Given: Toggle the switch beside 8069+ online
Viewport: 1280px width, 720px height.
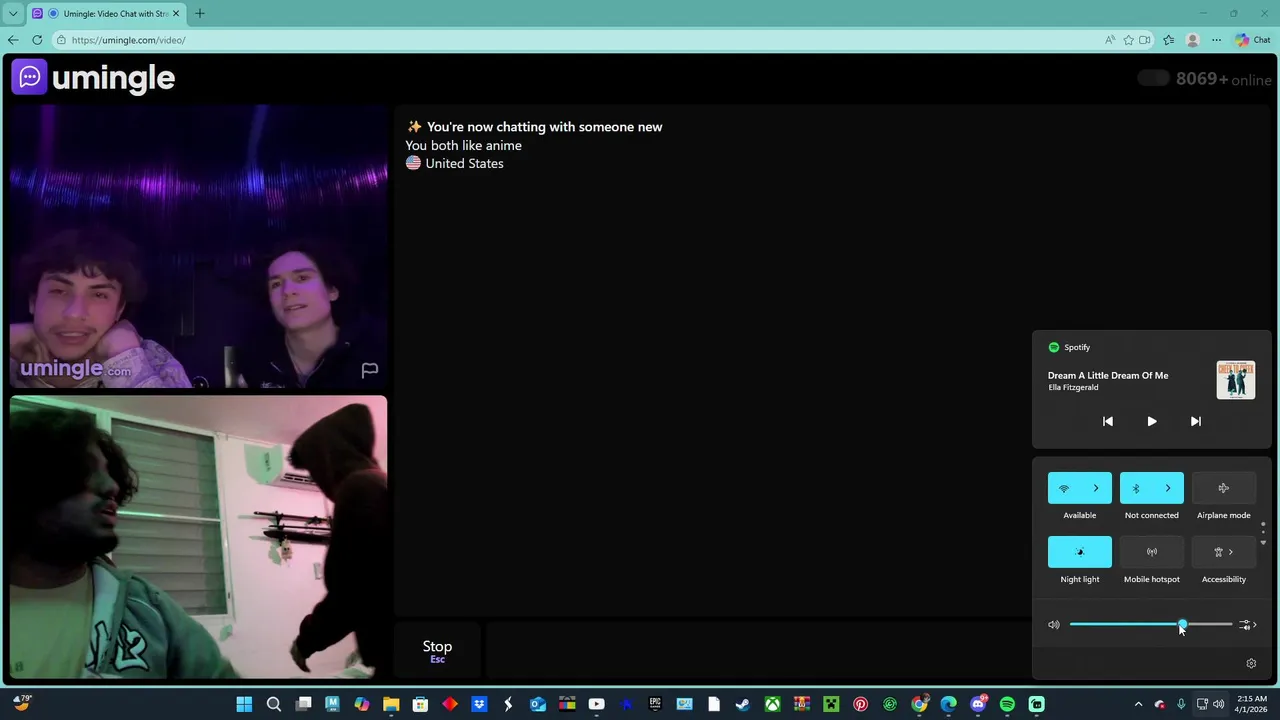Looking at the screenshot, I should (x=1153, y=78).
